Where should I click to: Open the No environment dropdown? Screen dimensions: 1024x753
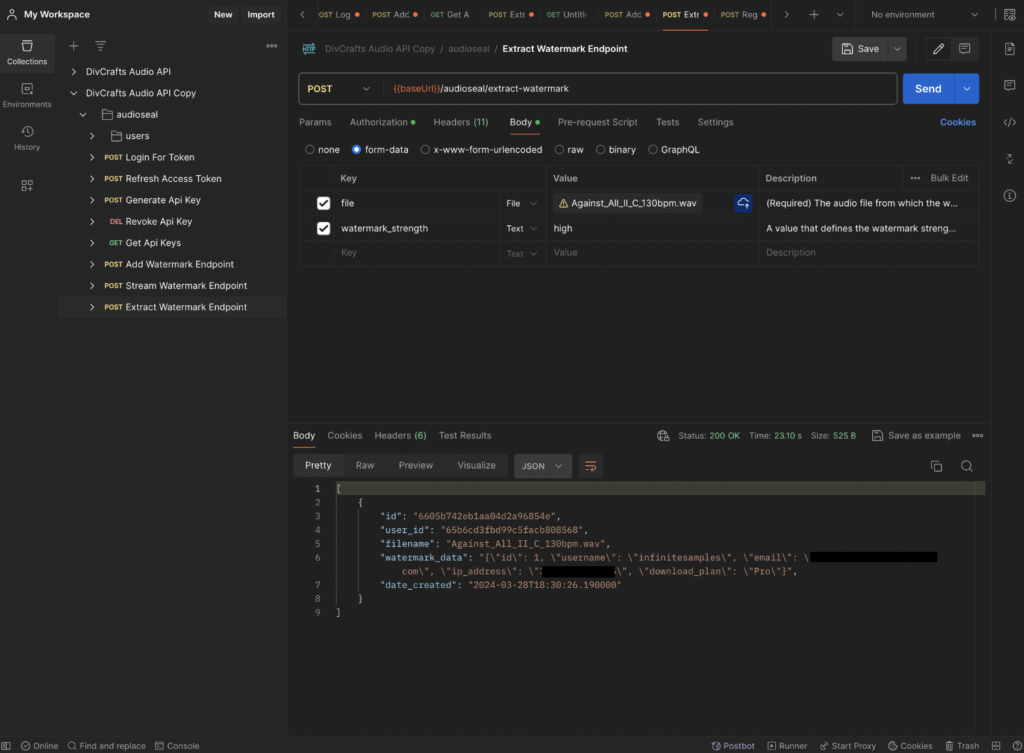coord(920,15)
